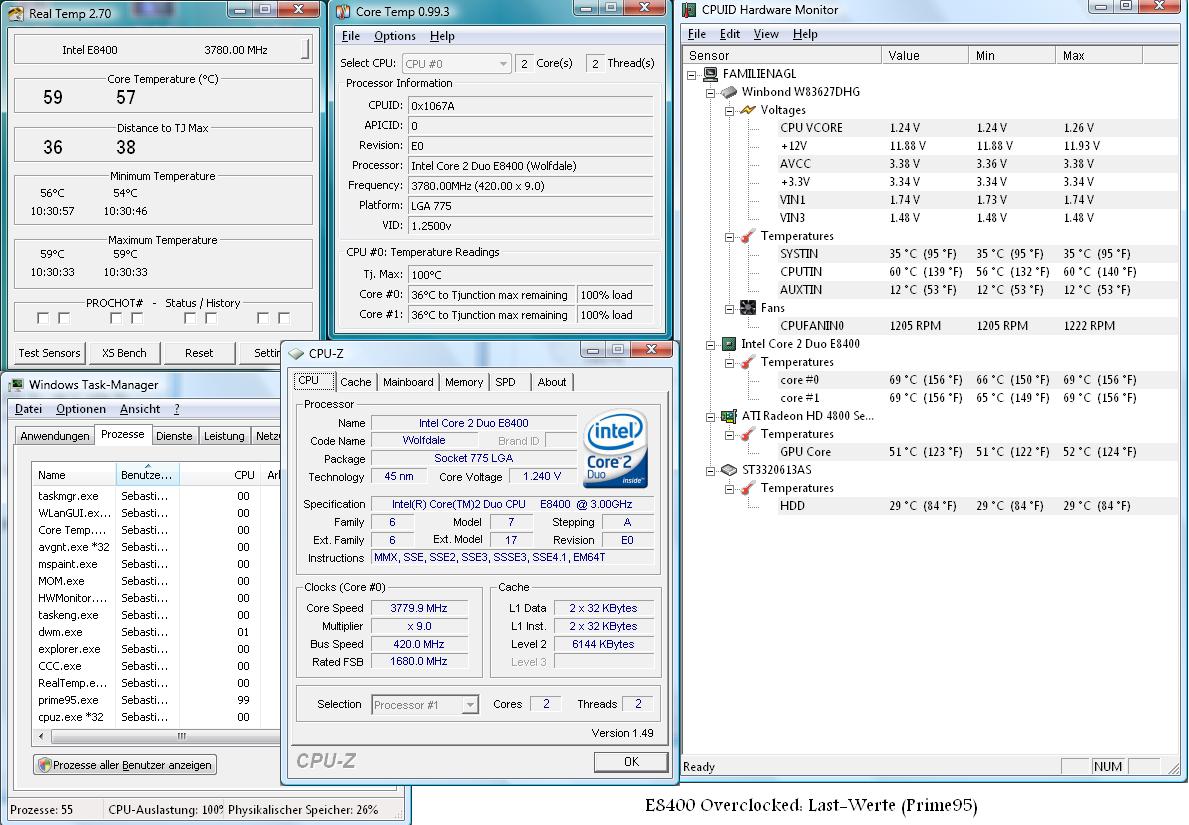
Task: Collapse the Winbond W83627DHG tree node
Action: click(711, 93)
